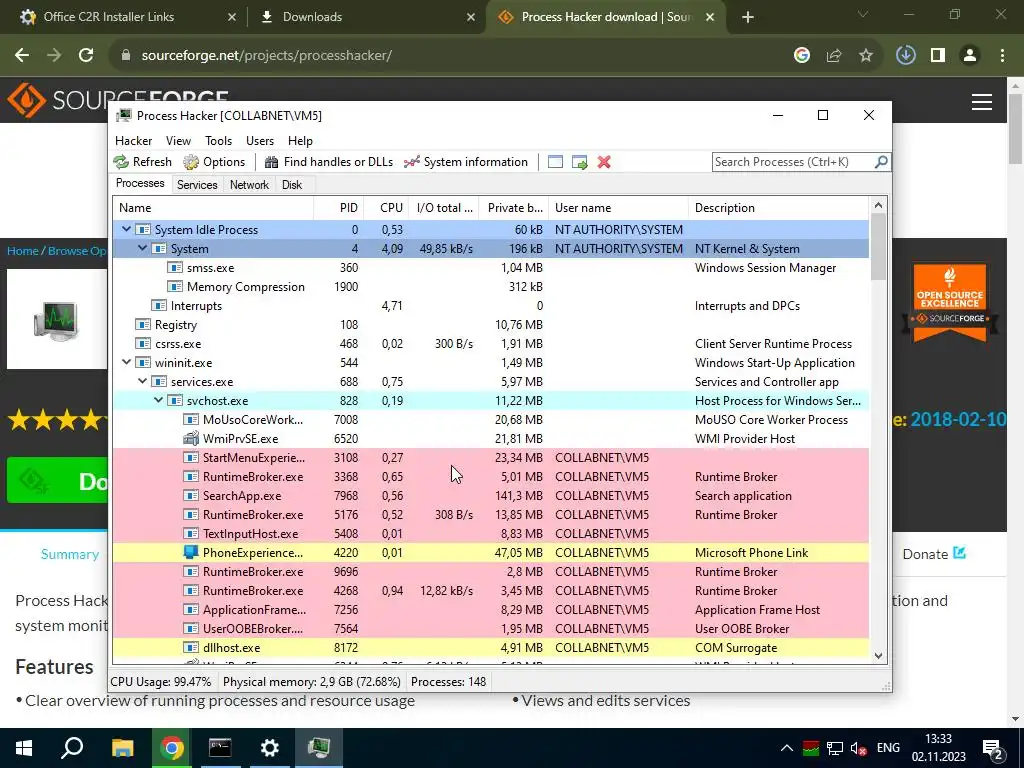Image resolution: width=1024 pixels, height=768 pixels.
Task: Open Chrome profile avatar icon
Action: pyautogui.click(x=970, y=56)
